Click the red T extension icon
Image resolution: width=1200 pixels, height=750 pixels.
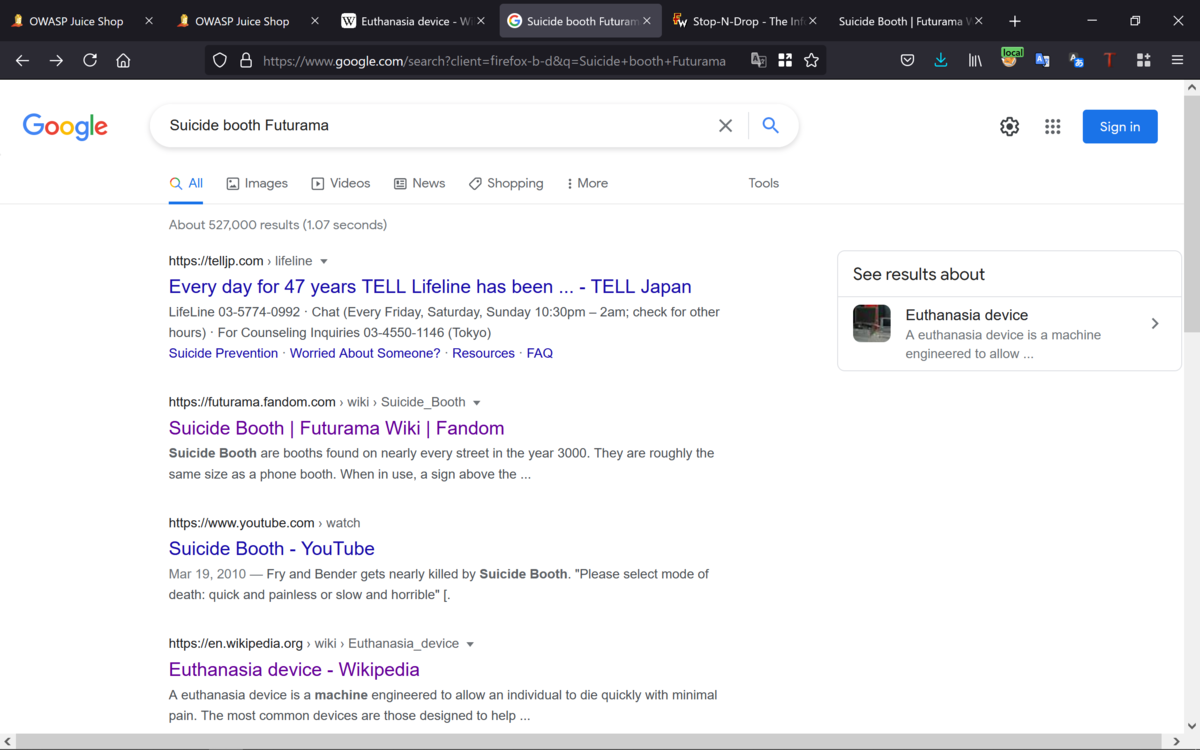[x=1109, y=61]
